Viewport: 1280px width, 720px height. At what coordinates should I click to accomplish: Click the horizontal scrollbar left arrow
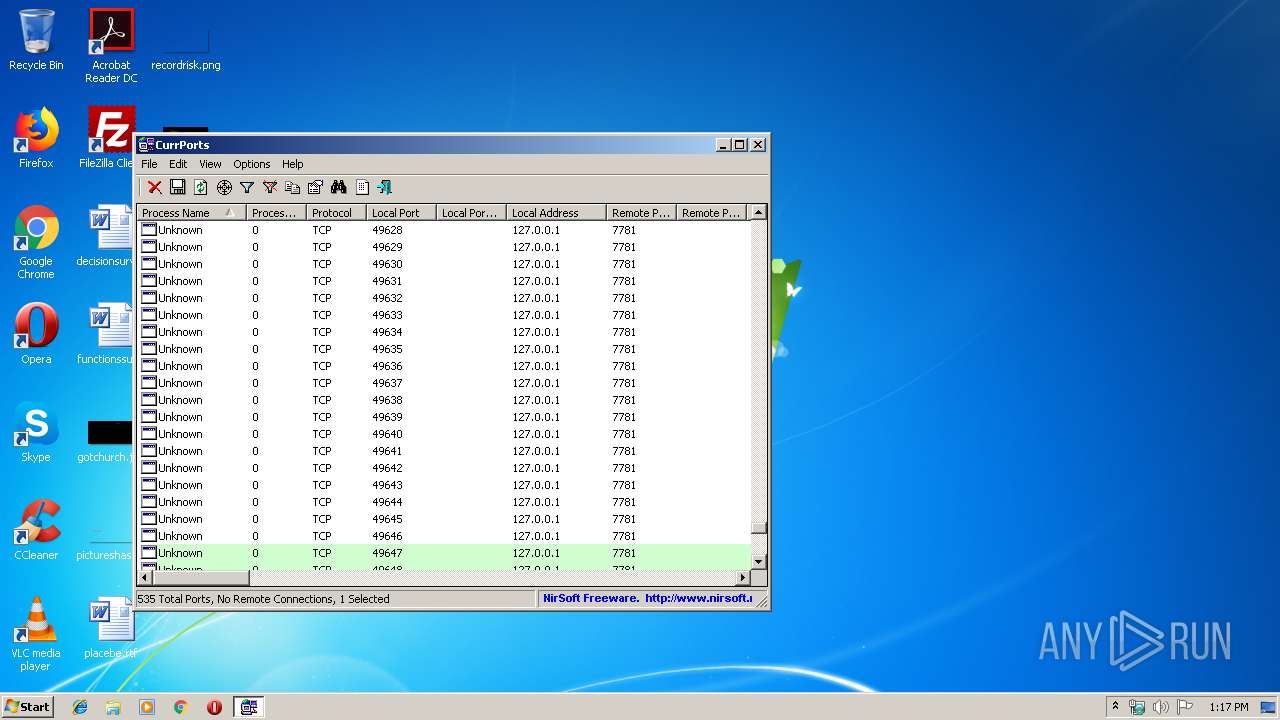[144, 578]
